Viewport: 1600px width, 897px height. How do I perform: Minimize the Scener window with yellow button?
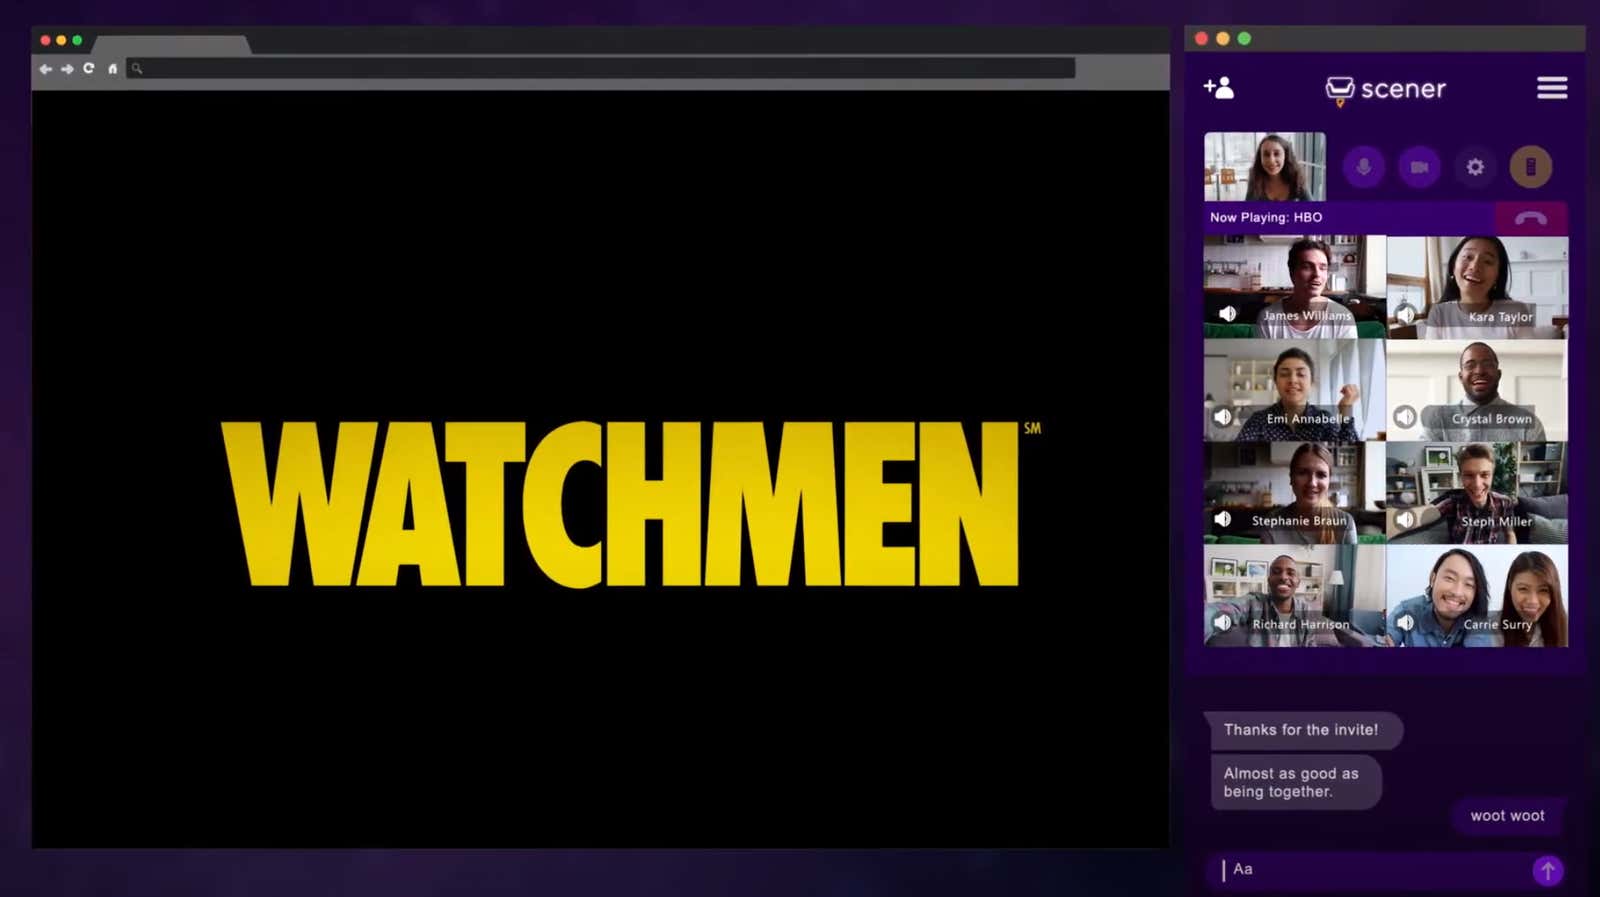[1222, 38]
